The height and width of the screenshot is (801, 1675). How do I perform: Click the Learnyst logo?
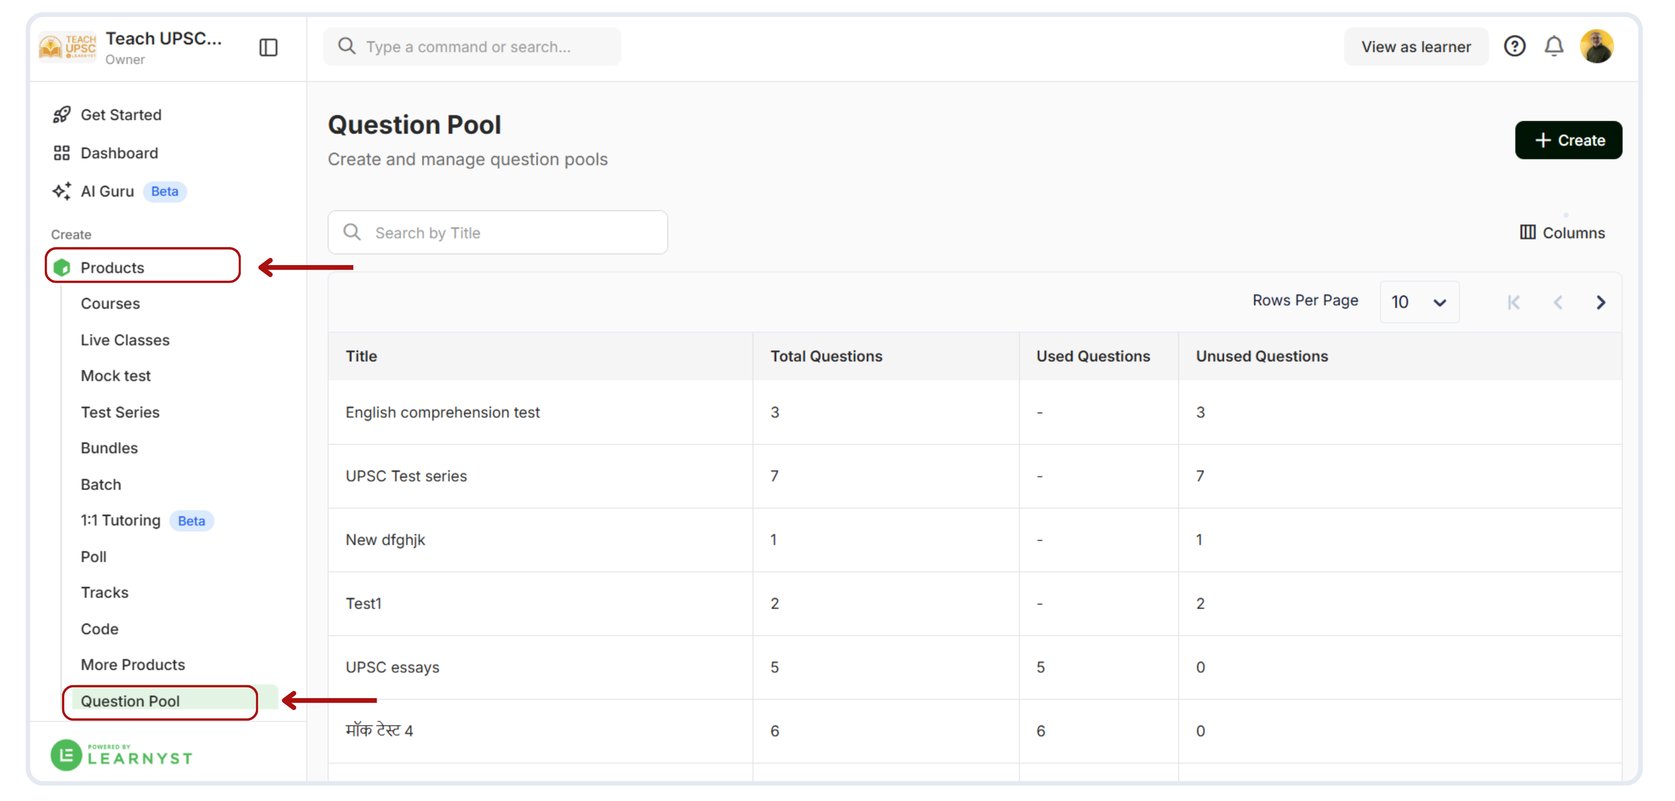(122, 755)
